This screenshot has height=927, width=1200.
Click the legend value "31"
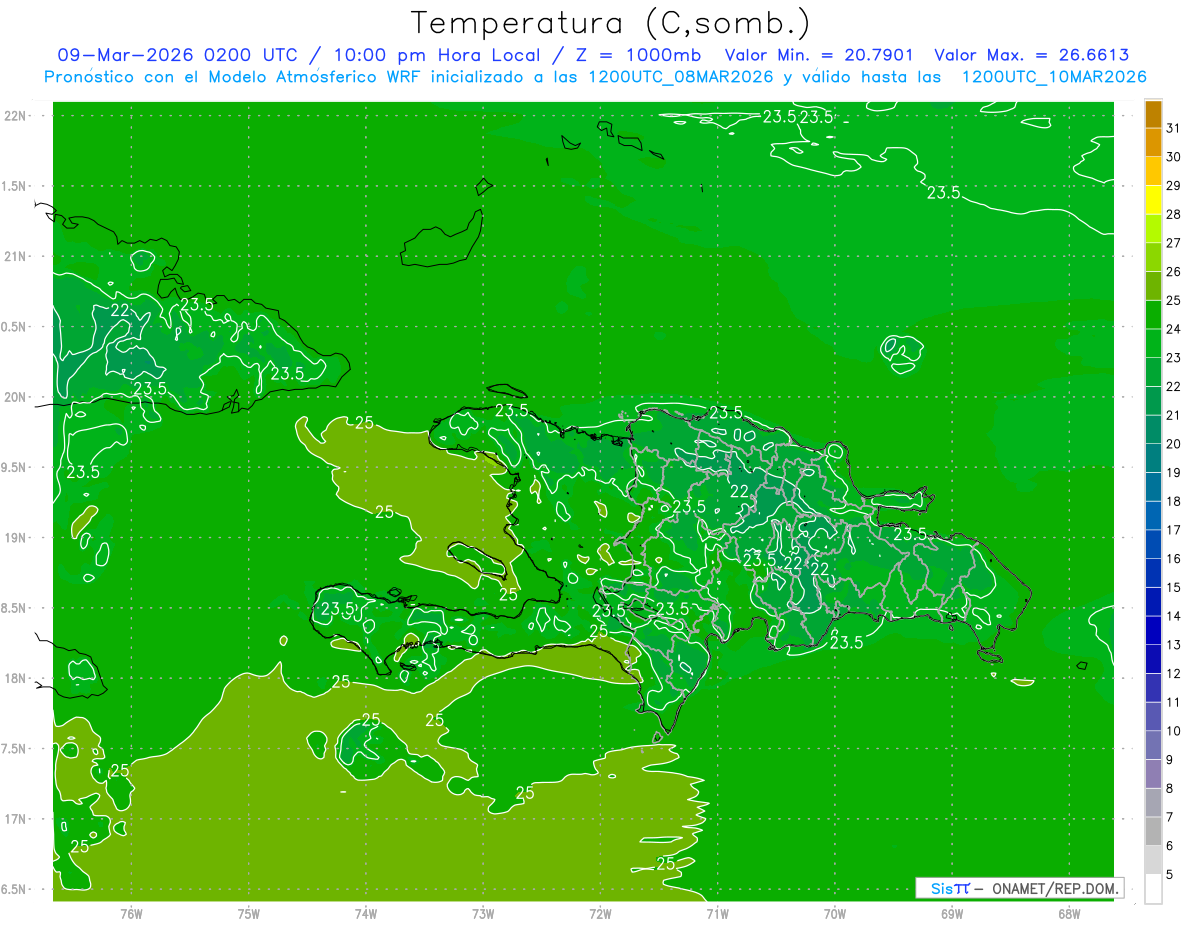coord(1174,128)
